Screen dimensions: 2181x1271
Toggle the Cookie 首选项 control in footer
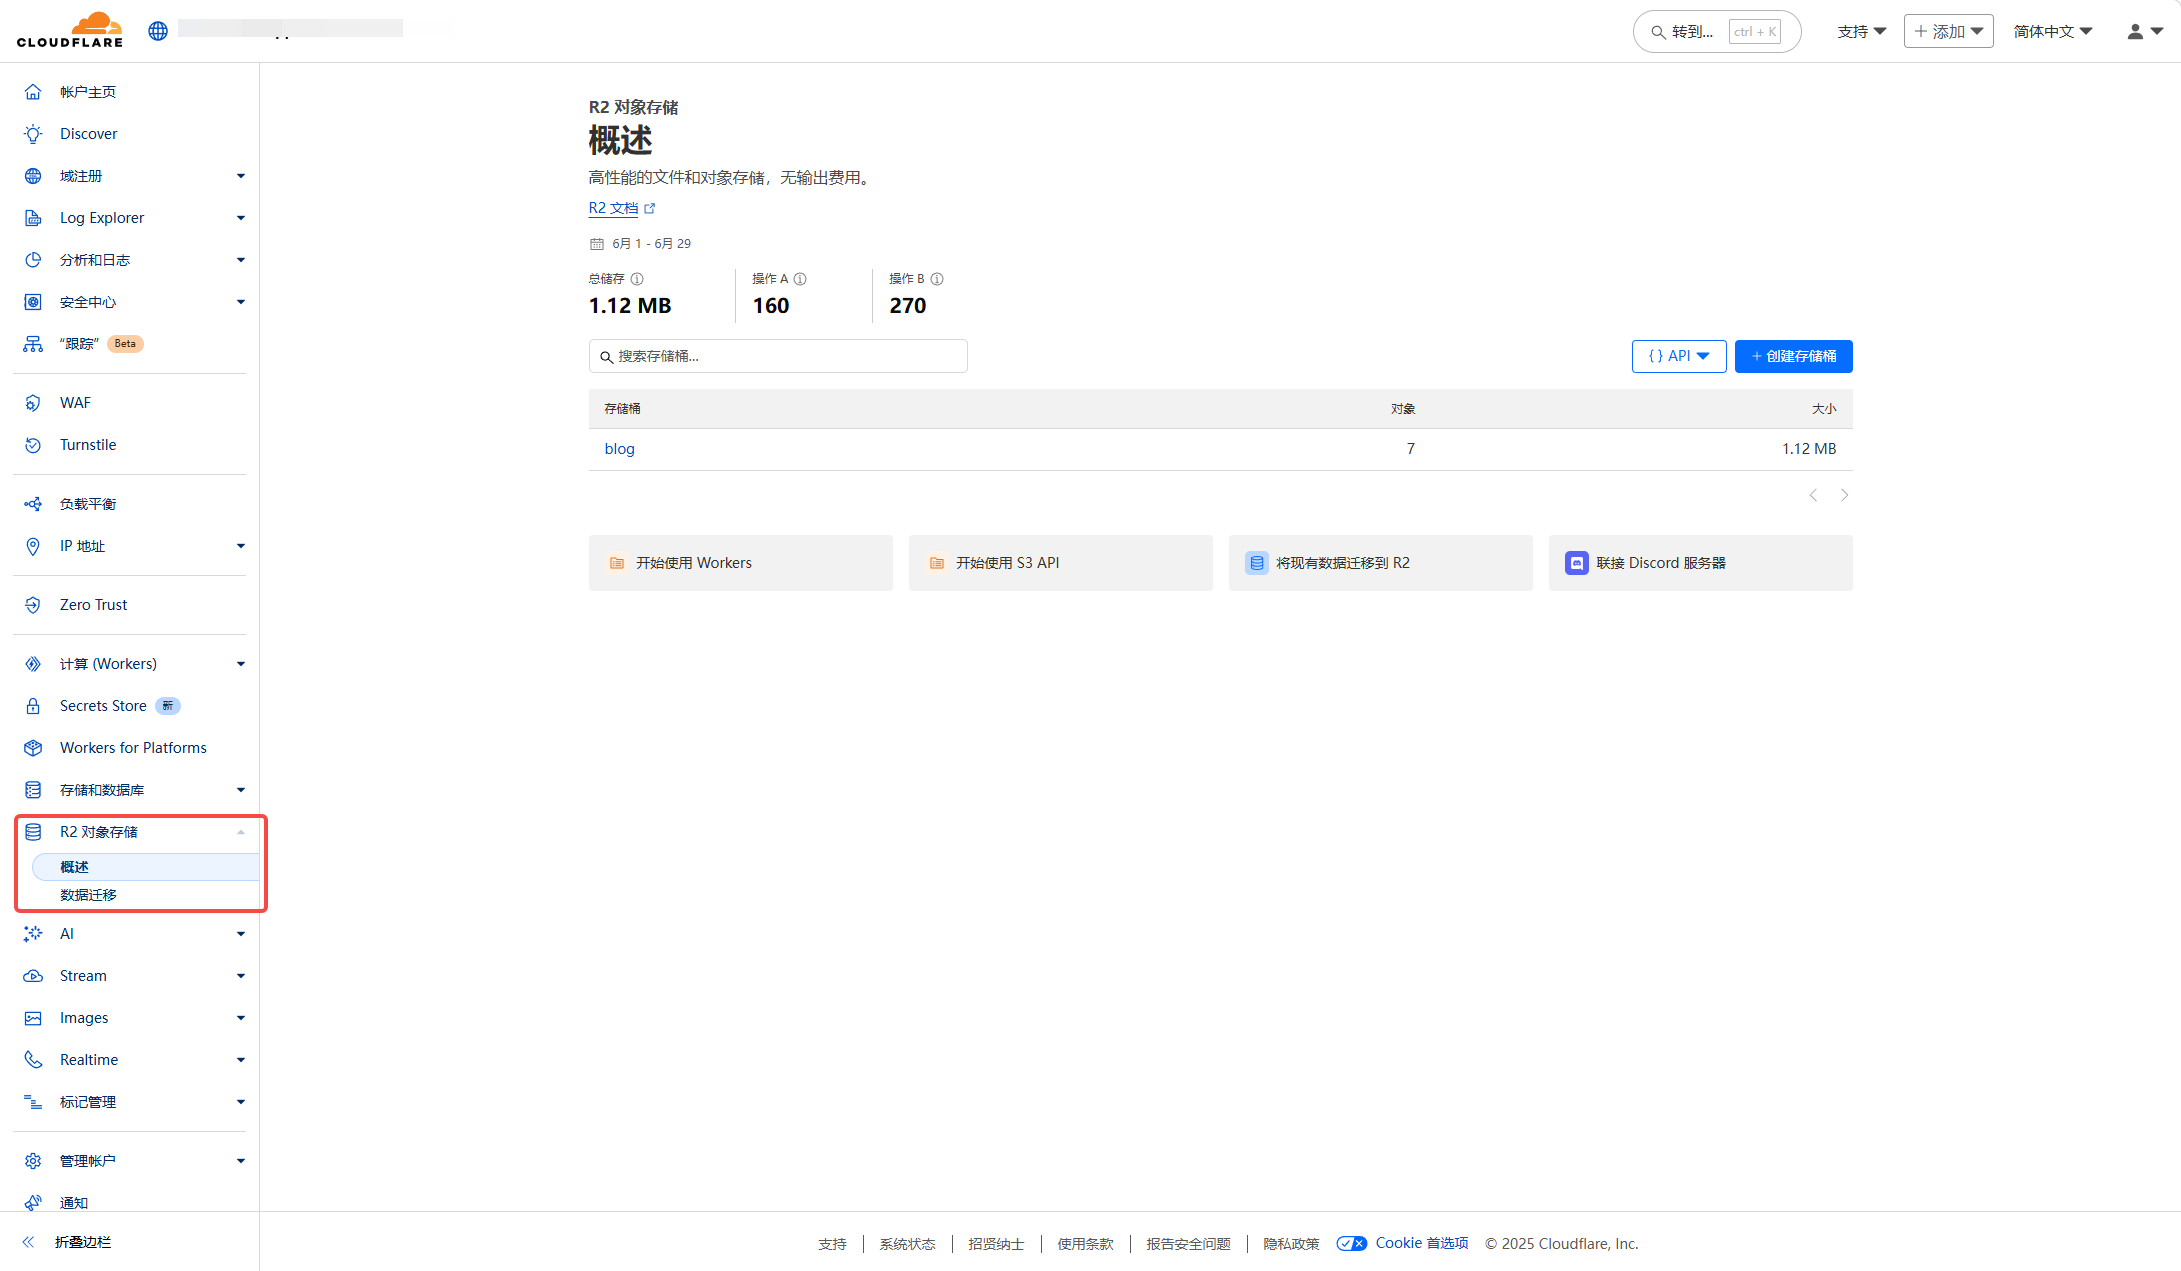(1351, 1243)
